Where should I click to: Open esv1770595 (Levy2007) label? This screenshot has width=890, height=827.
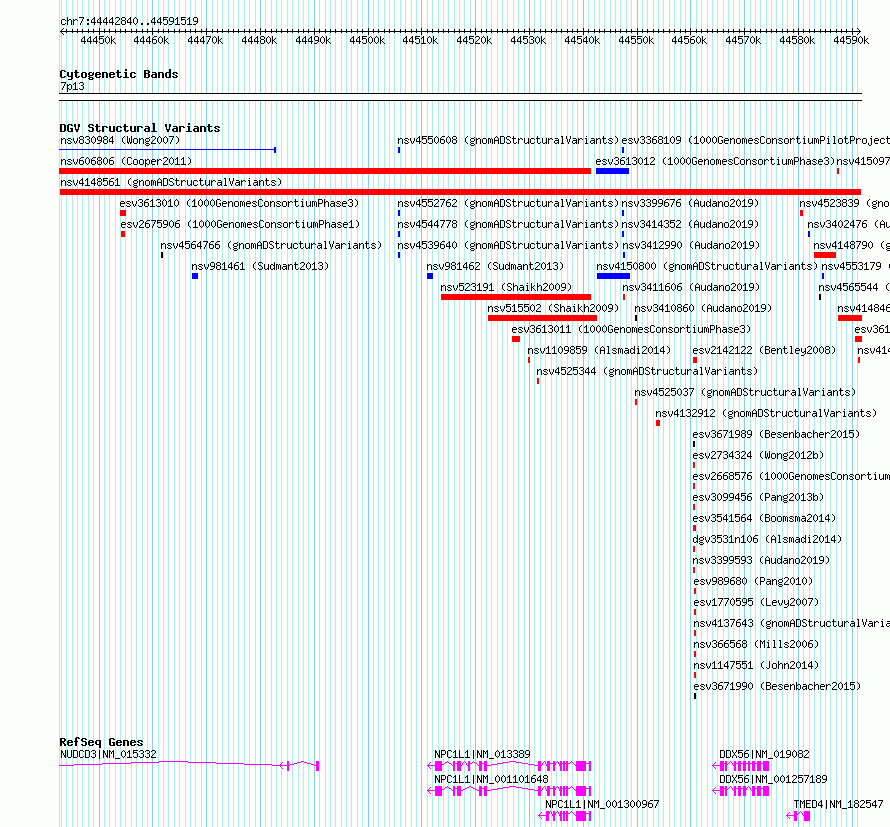(x=757, y=602)
